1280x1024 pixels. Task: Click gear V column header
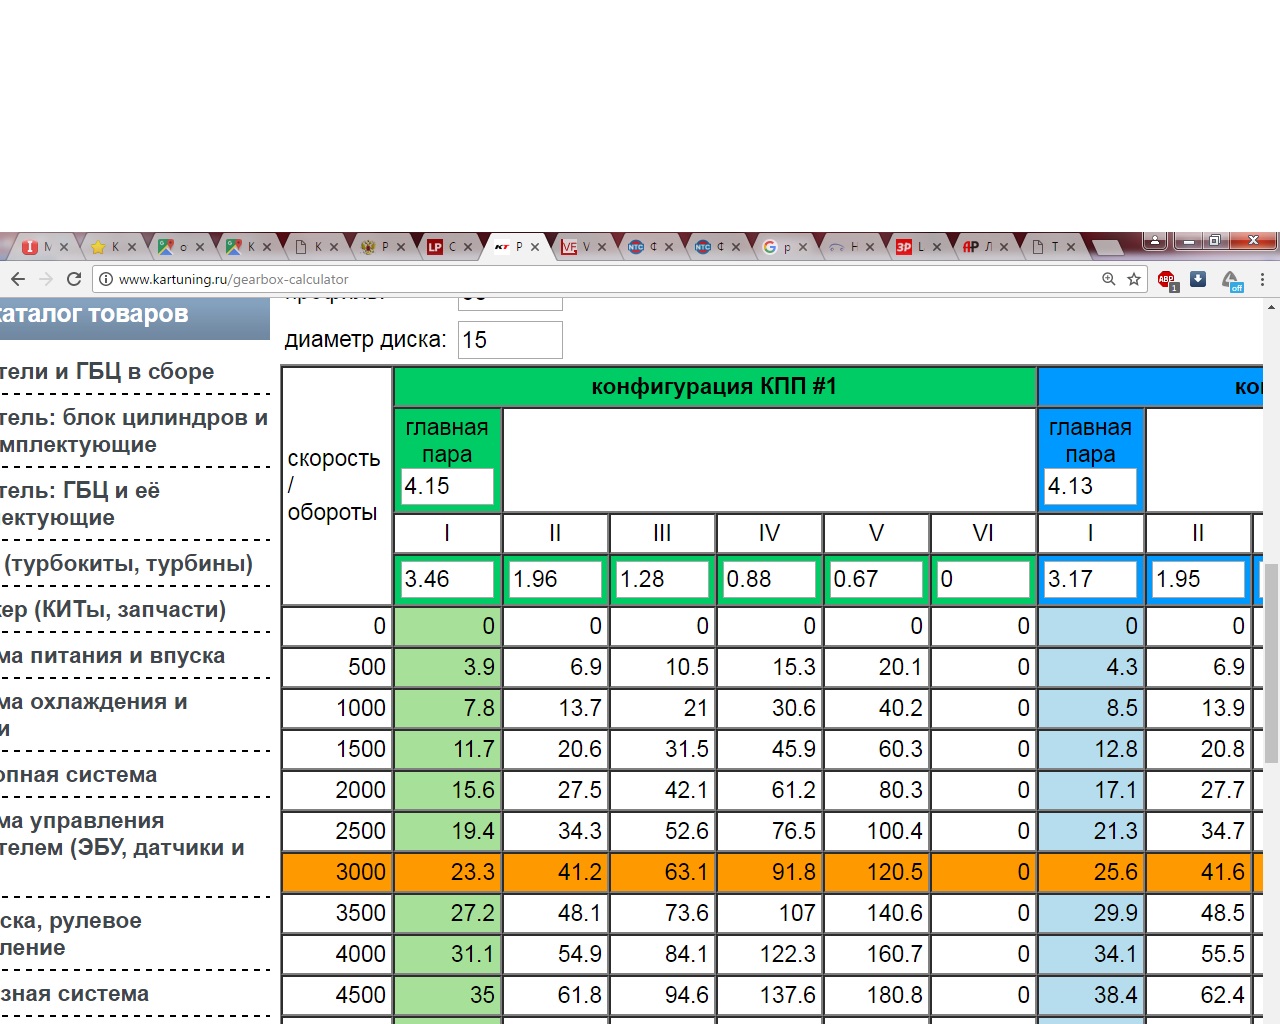(x=876, y=533)
